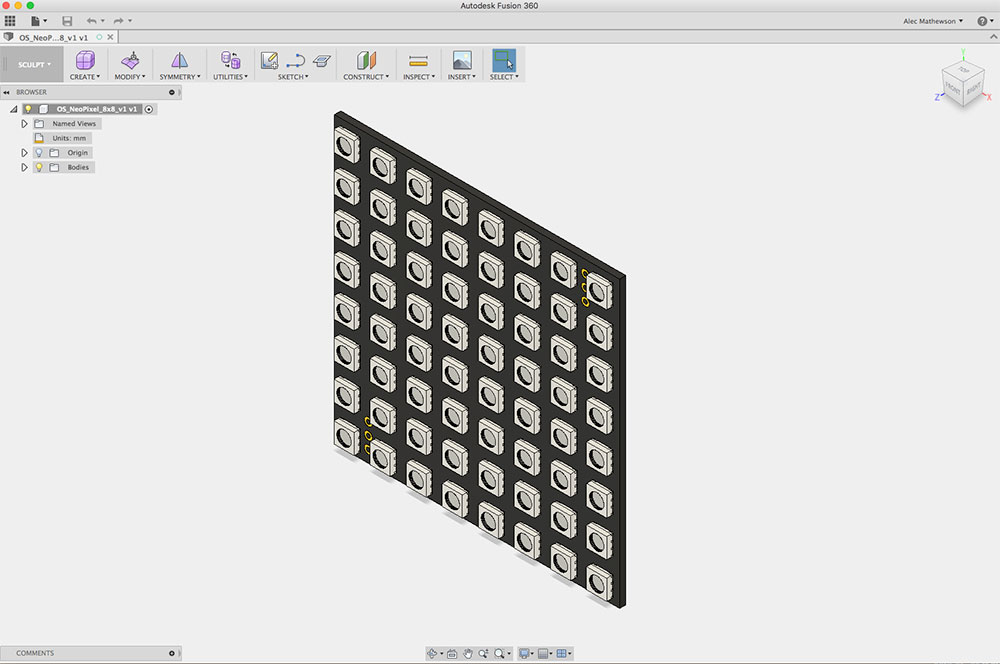This screenshot has width=1000, height=664.
Task: Open the CONSTRUCT menu
Action: tap(366, 77)
